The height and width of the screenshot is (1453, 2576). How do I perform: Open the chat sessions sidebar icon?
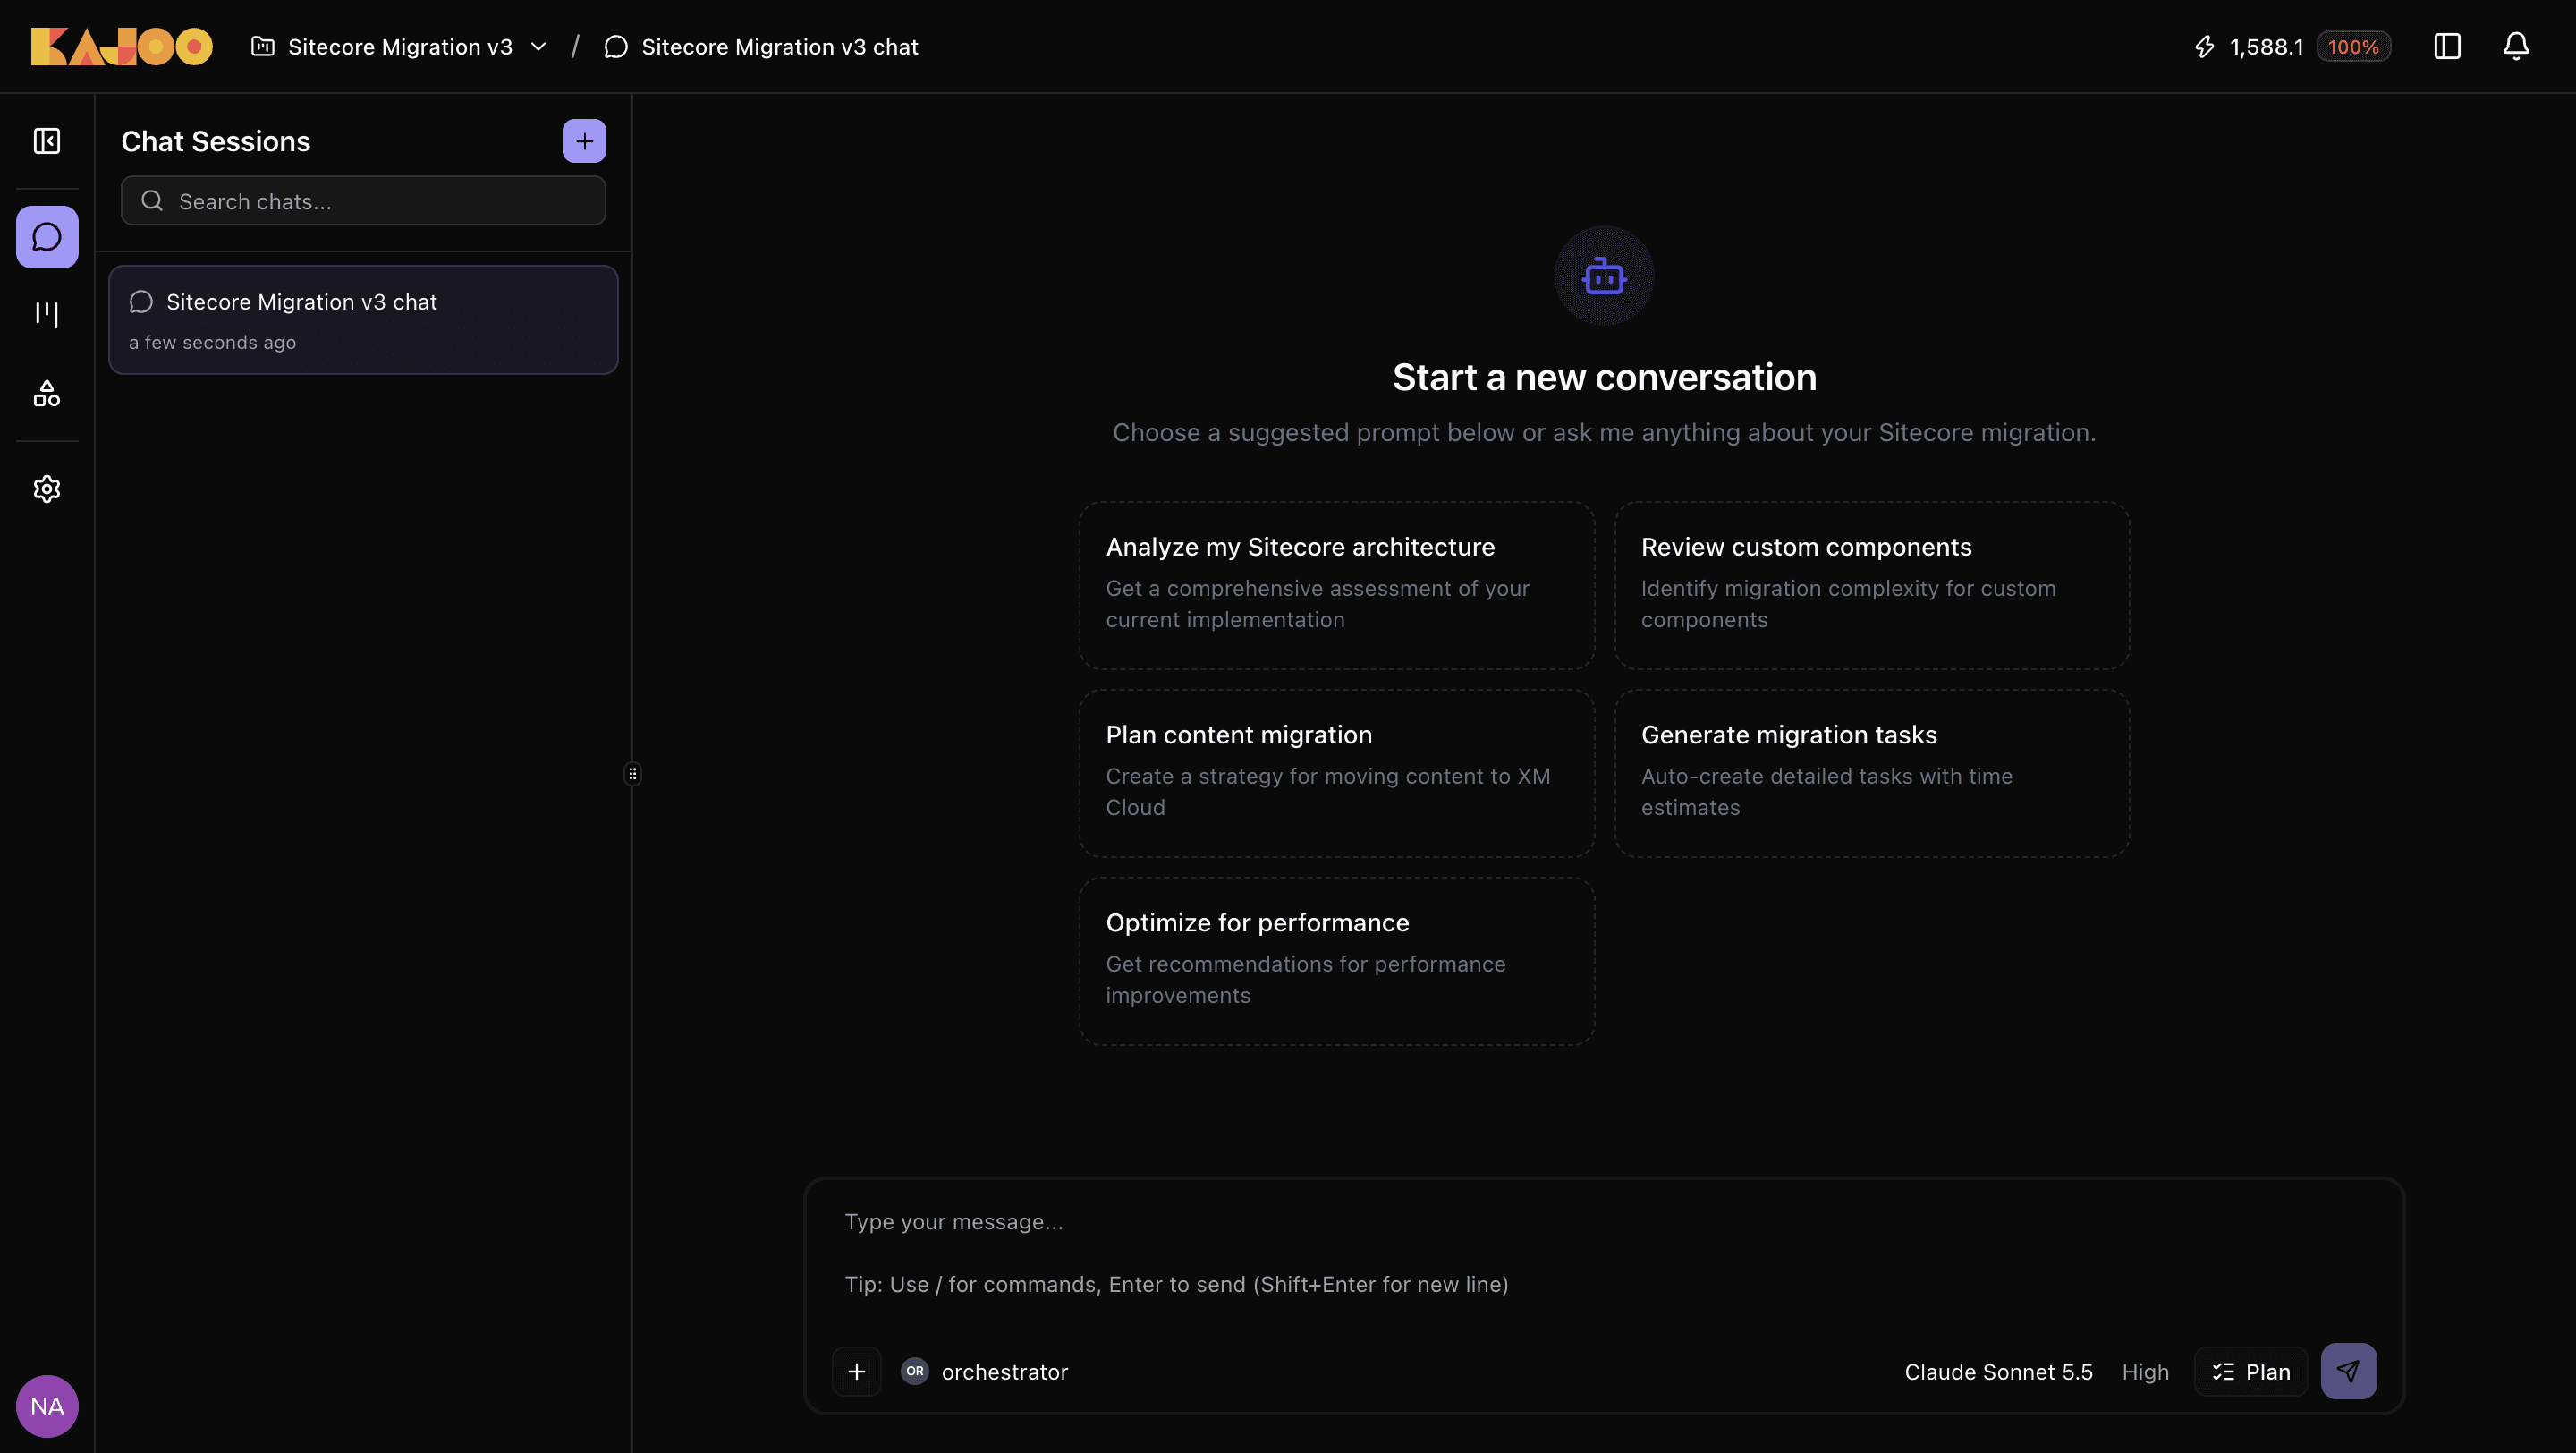tap(47, 237)
